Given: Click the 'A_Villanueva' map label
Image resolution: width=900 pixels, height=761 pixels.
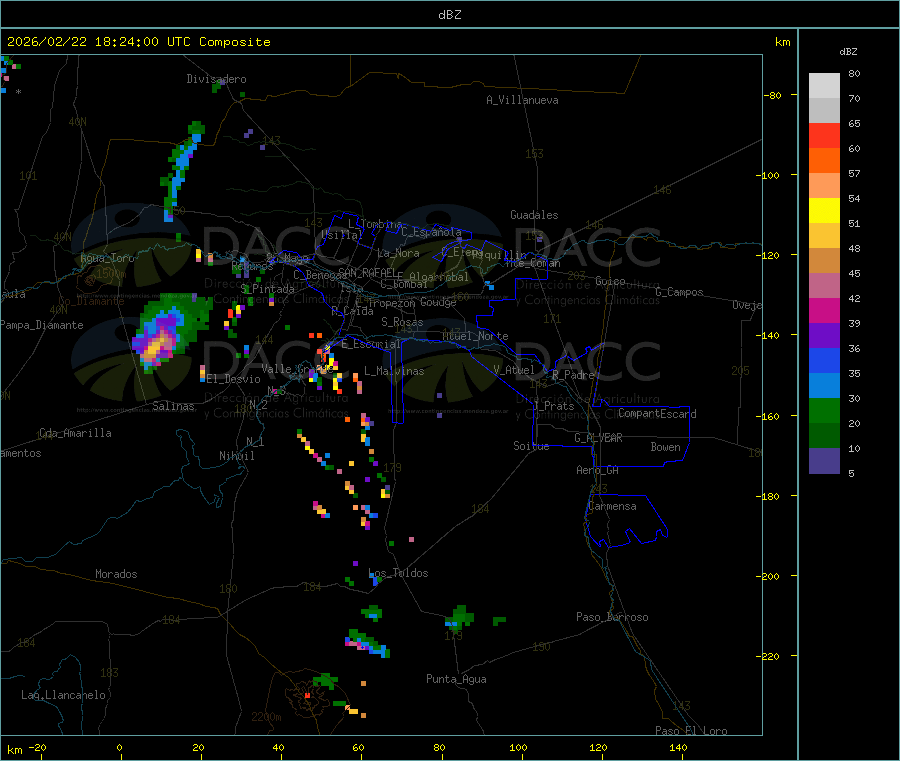Looking at the screenshot, I should 522,100.
